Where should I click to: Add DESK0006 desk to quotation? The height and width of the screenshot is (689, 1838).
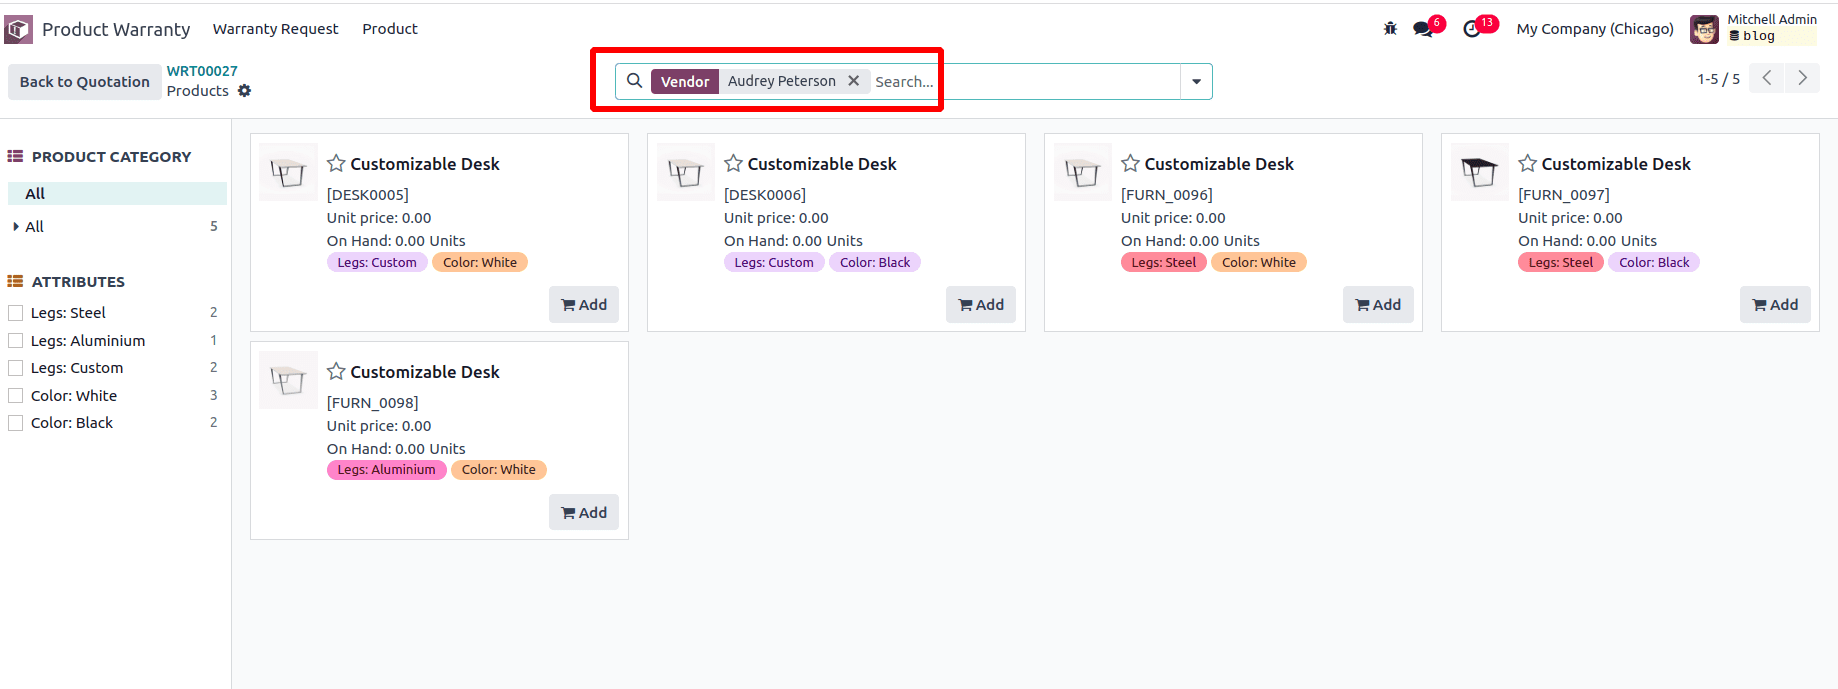click(x=981, y=305)
